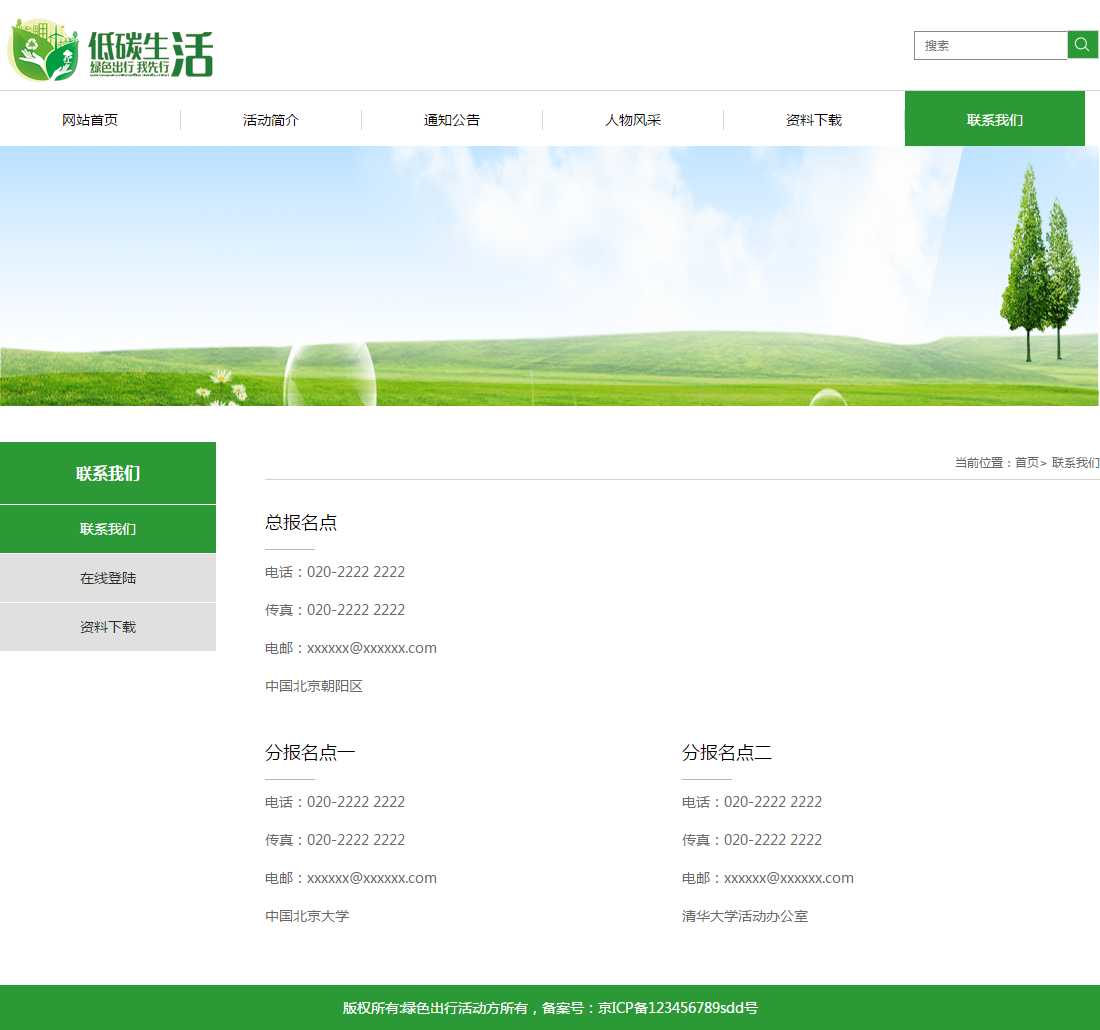Open the 网站首页 navigation item
1100x1030 pixels.
click(90, 120)
